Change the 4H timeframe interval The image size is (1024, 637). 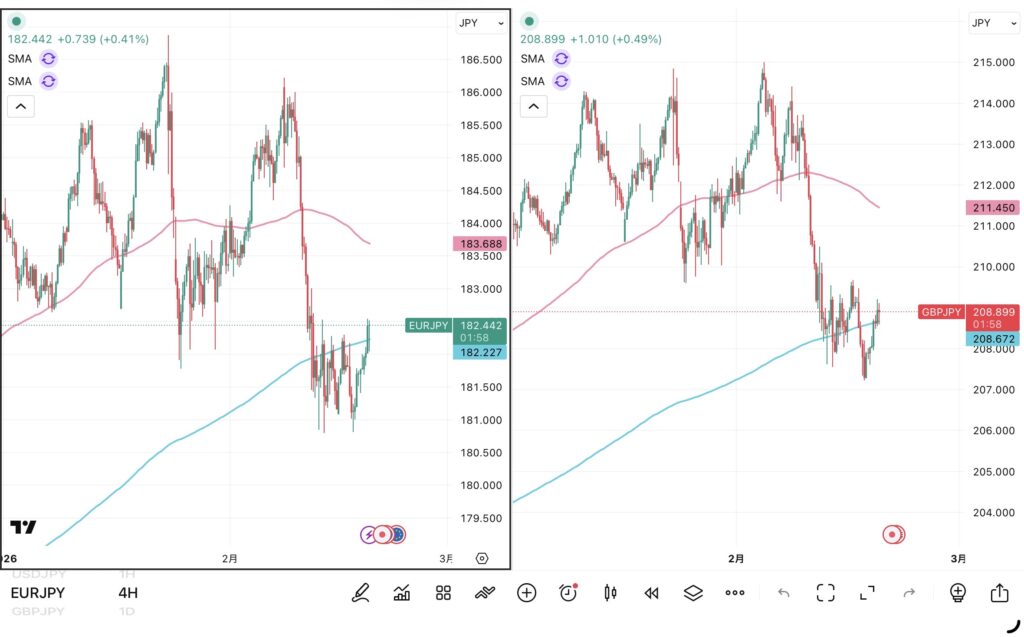[128, 593]
